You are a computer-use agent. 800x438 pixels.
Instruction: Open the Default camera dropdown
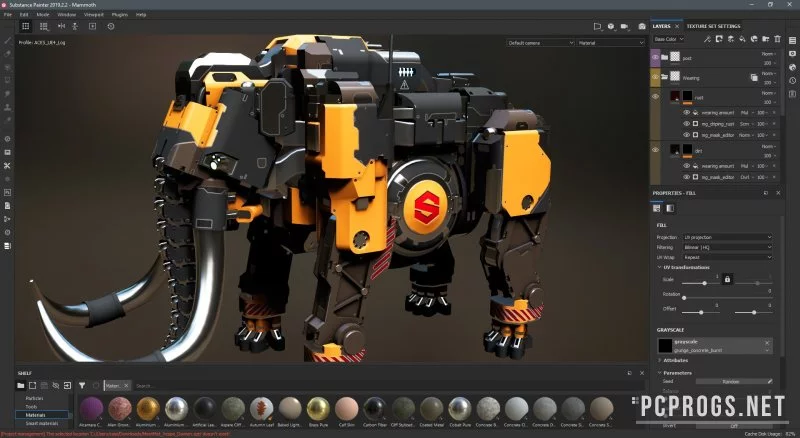click(x=540, y=43)
